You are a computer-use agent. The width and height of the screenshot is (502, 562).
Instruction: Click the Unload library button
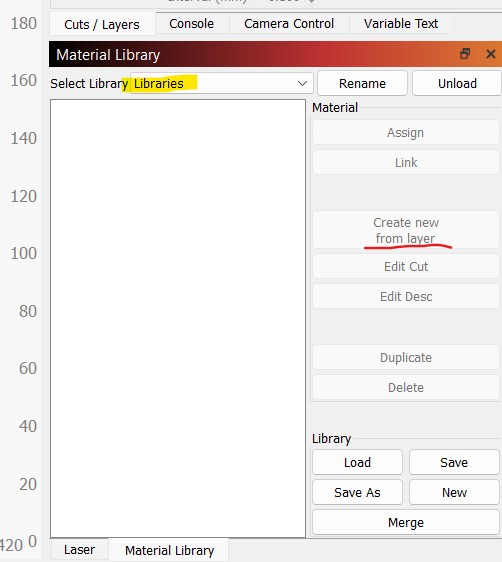[457, 83]
